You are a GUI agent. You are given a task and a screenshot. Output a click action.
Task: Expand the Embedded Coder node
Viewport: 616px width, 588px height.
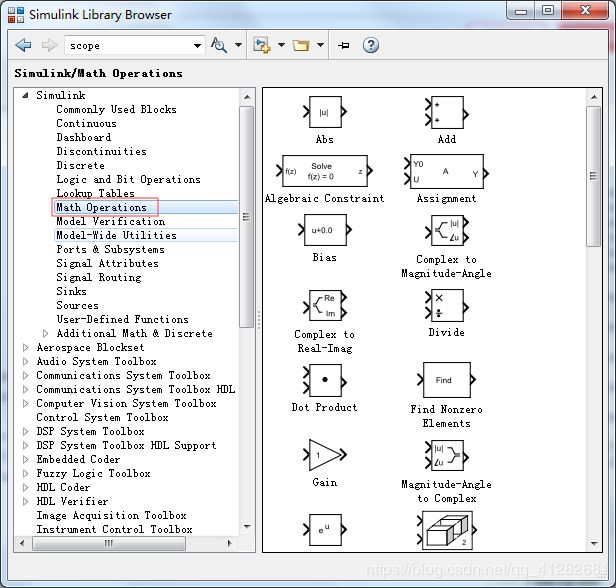click(x=26, y=460)
